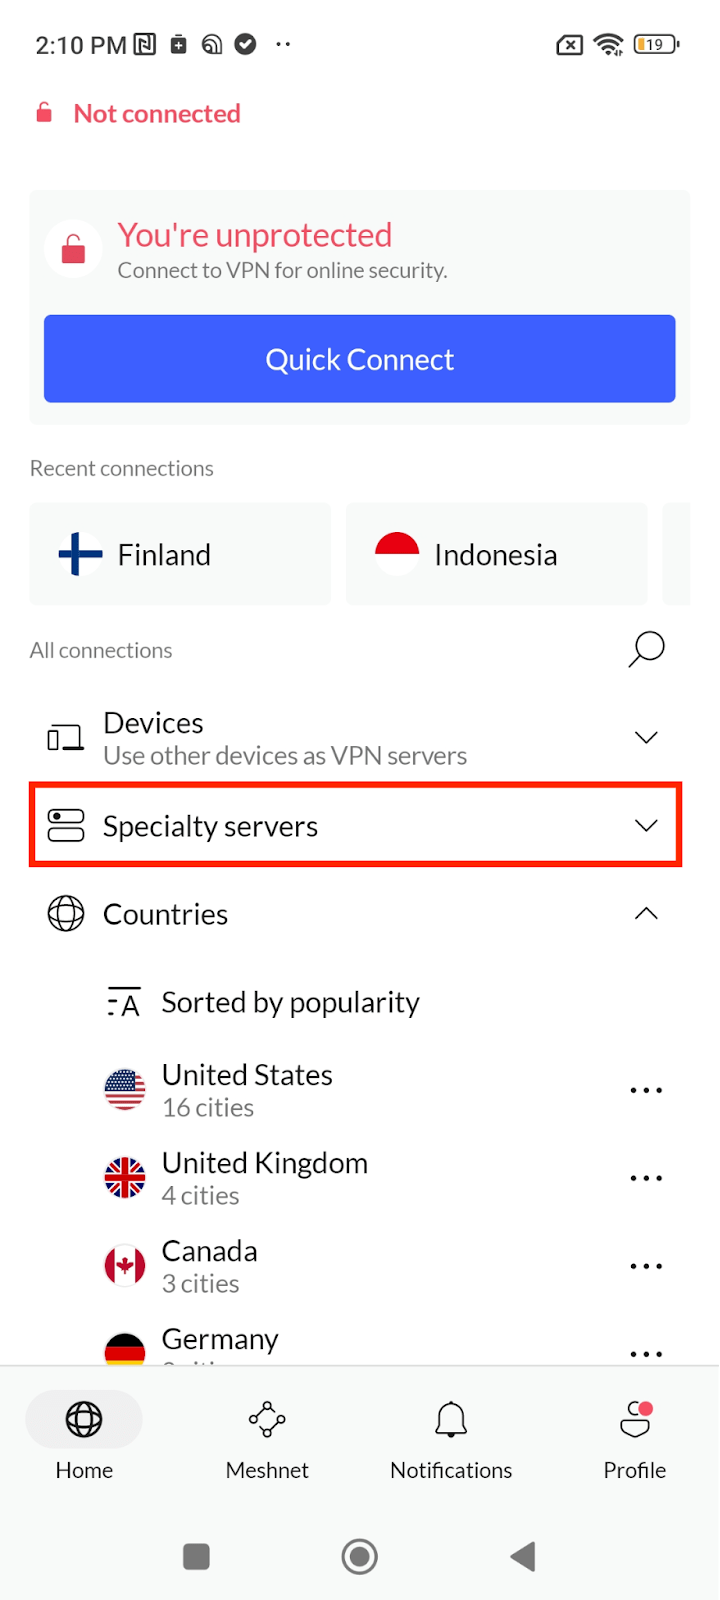Click the Specialty servers icon
720x1600 pixels.
(x=64, y=824)
